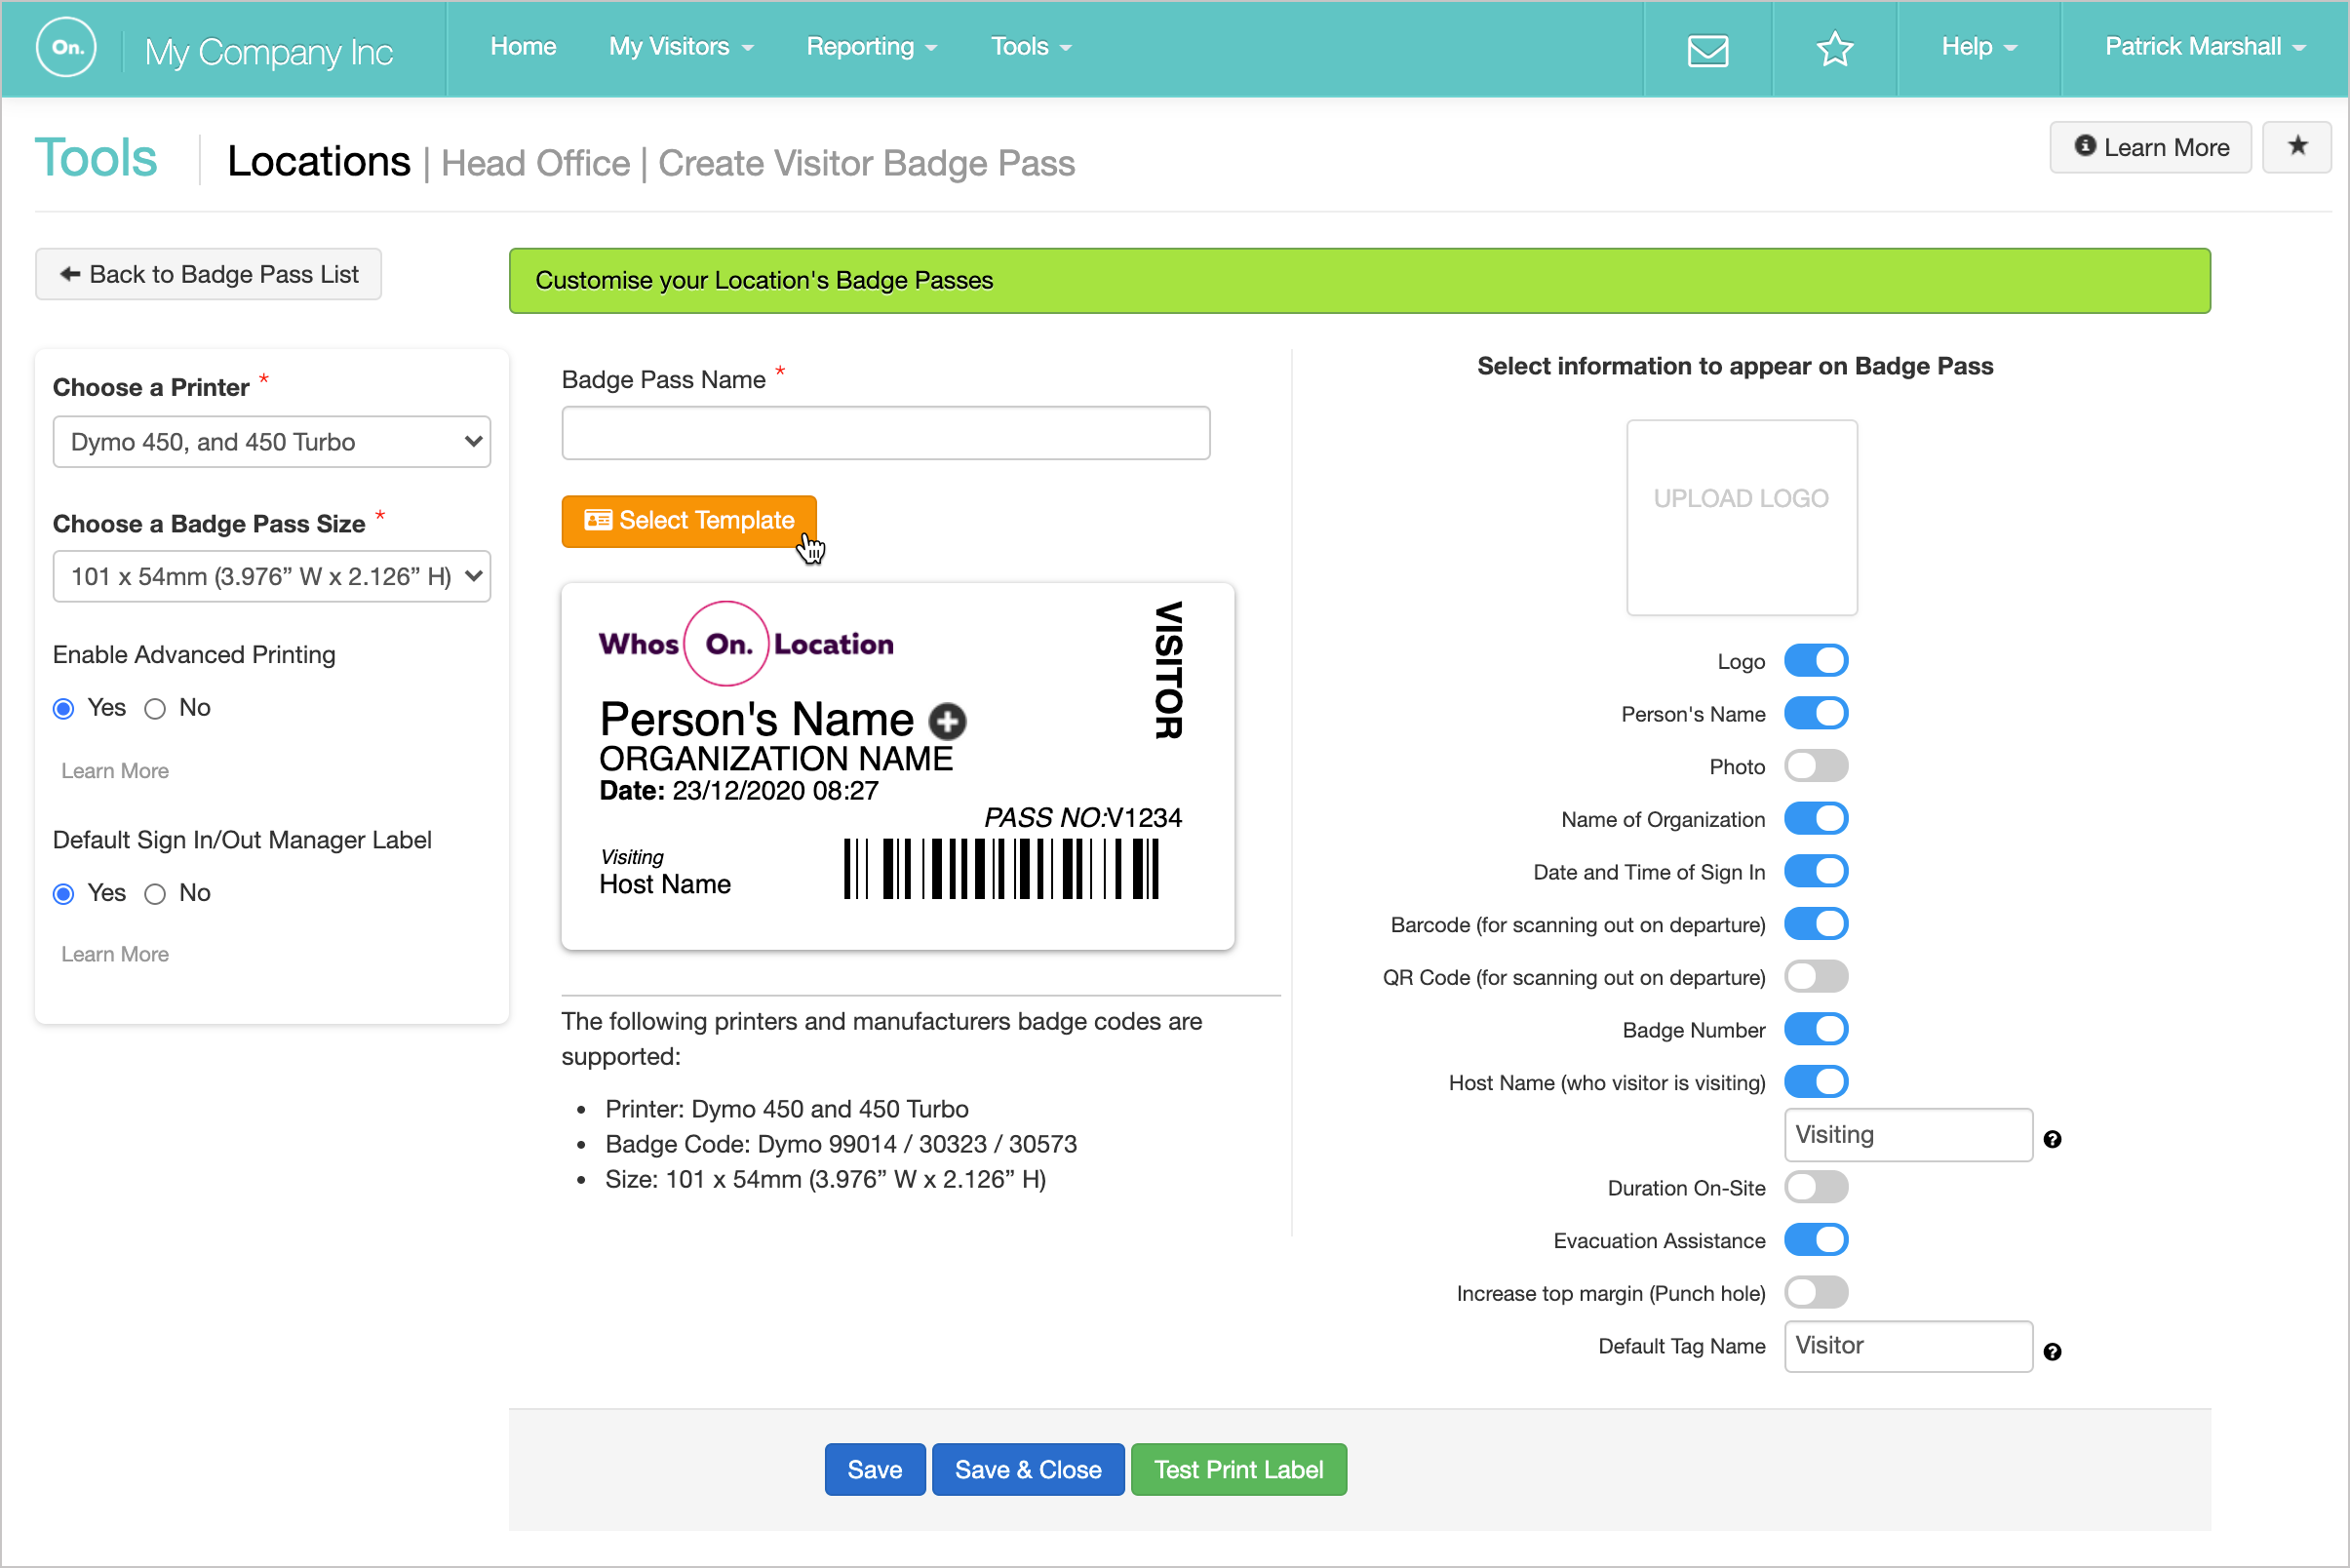Open the Badge Pass Size dropdown
The width and height of the screenshot is (2350, 1568).
click(271, 576)
